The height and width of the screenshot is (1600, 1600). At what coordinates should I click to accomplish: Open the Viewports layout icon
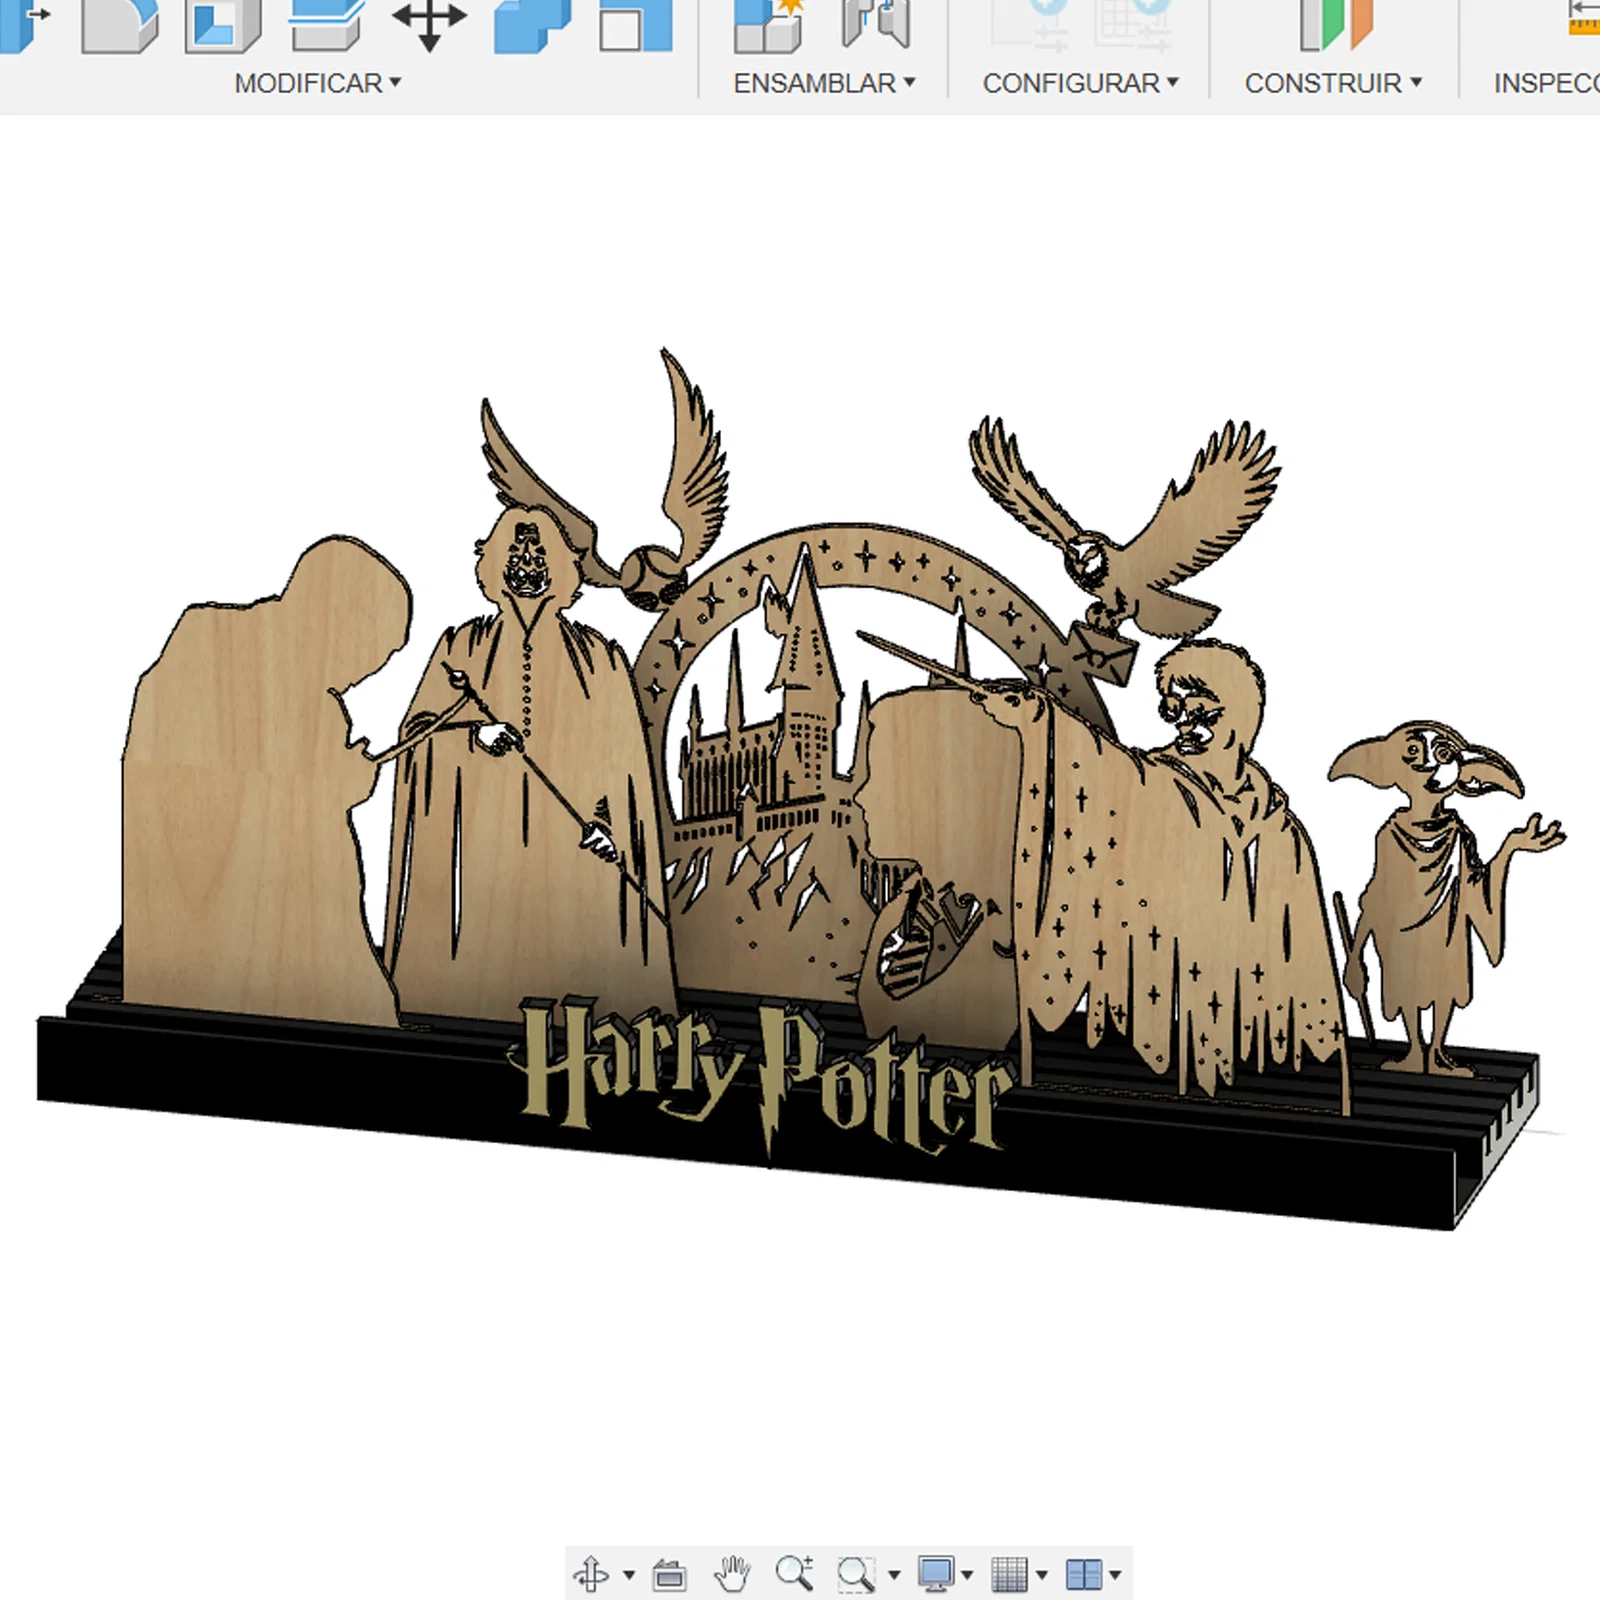(1084, 1575)
